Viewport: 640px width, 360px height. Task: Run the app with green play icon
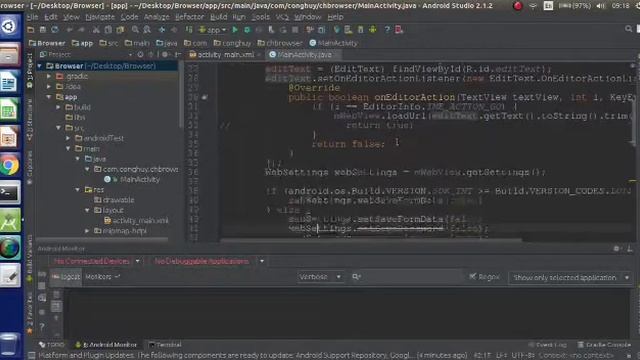[235, 30]
